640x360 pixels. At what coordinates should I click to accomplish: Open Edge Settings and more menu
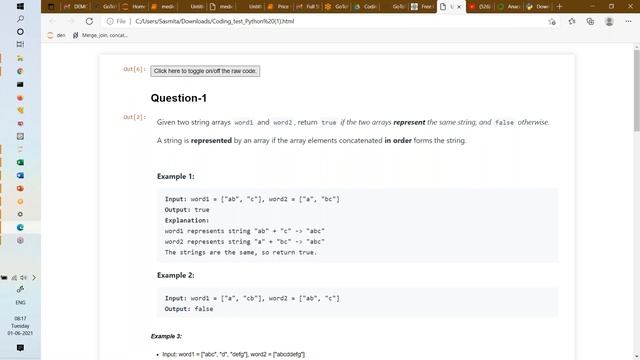[628, 22]
